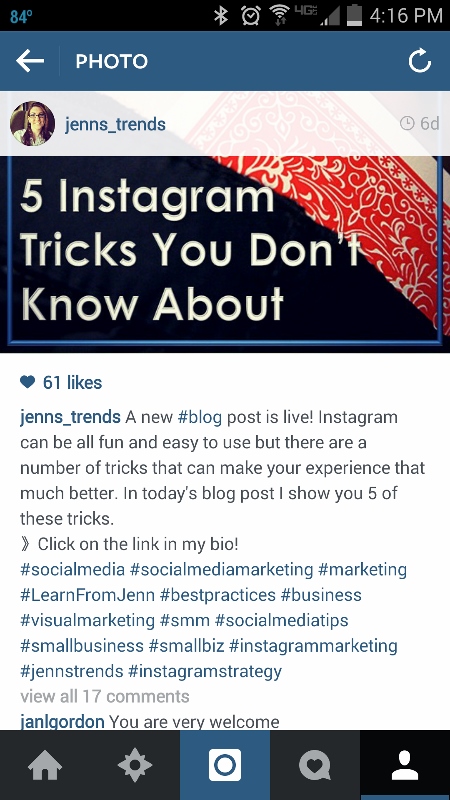Tap the #LearnFromJenn hashtag
This screenshot has height=800, width=450.
87,595
